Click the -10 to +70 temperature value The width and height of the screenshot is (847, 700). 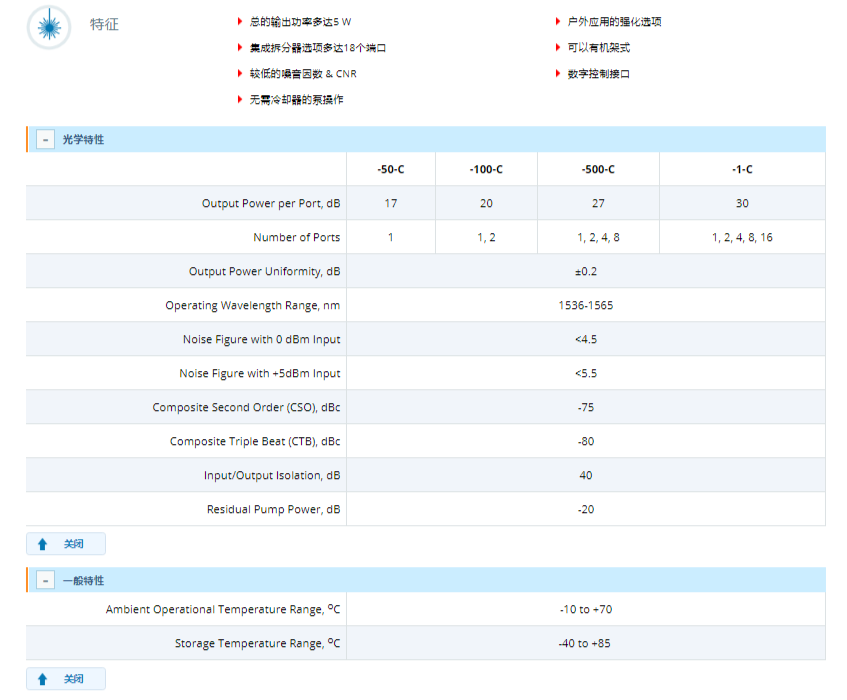[x=586, y=609]
